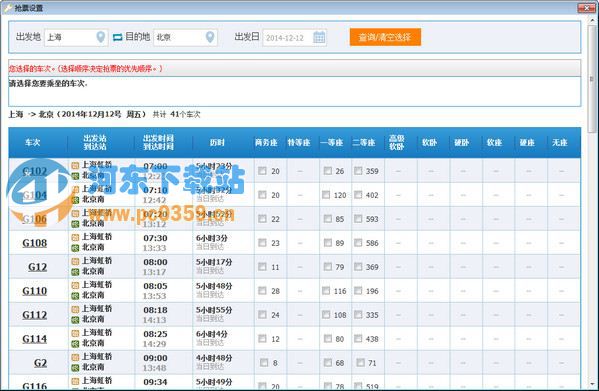Open train G2 link
Screen dimensions: 599x391
point(40,363)
